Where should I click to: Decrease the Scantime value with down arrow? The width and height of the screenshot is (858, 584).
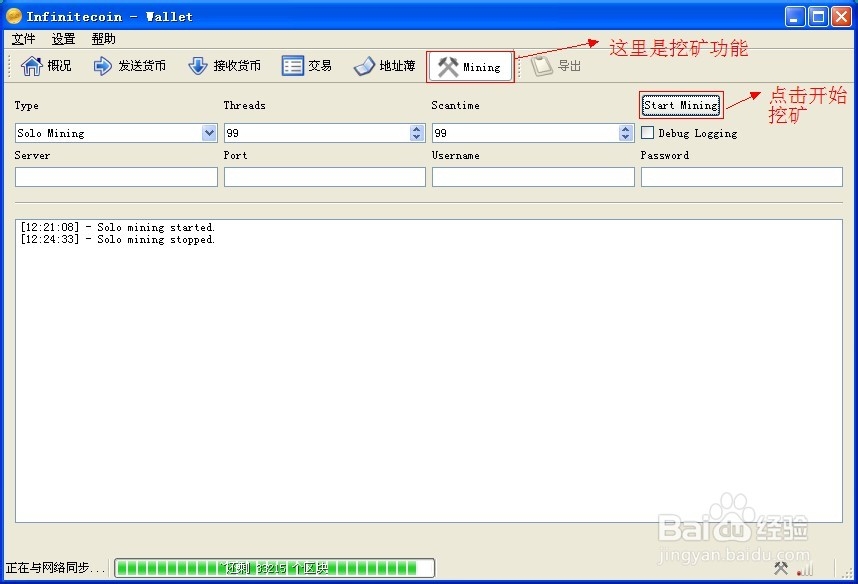click(625, 137)
